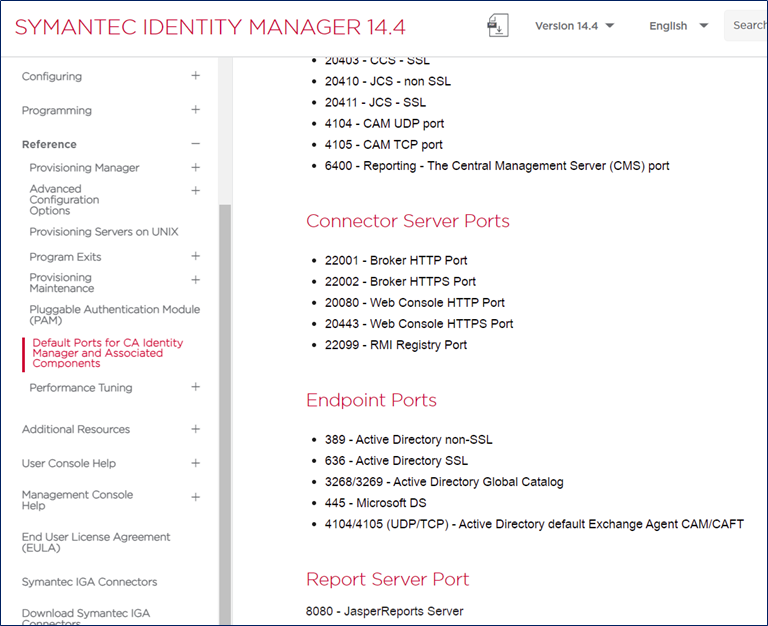Viewport: 768px width, 626px height.
Task: Expand Provisioning Maintenance plus icon
Action: (195, 280)
